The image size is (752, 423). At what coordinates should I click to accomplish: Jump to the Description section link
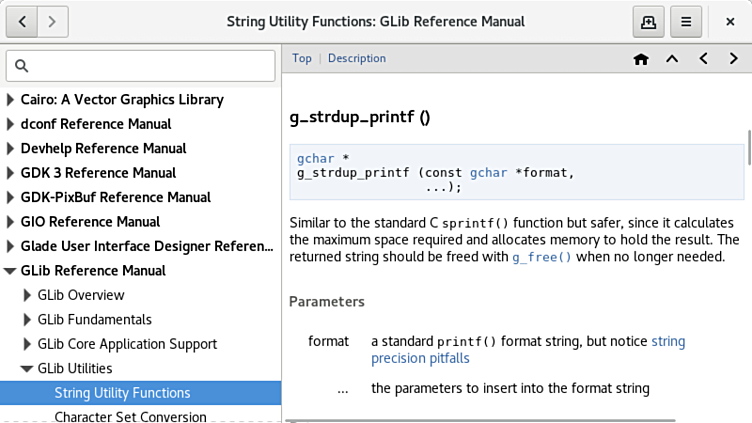pos(356,58)
